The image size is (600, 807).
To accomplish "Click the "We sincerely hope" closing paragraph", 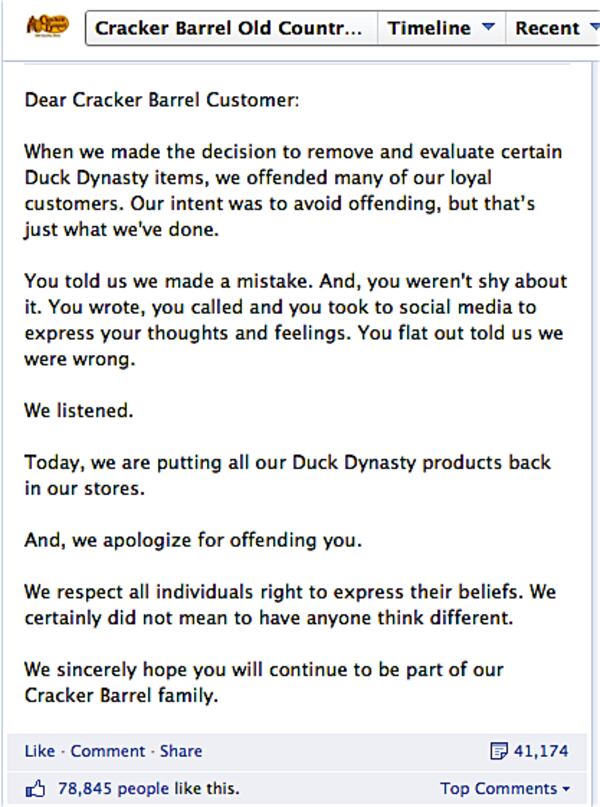I will (265, 683).
